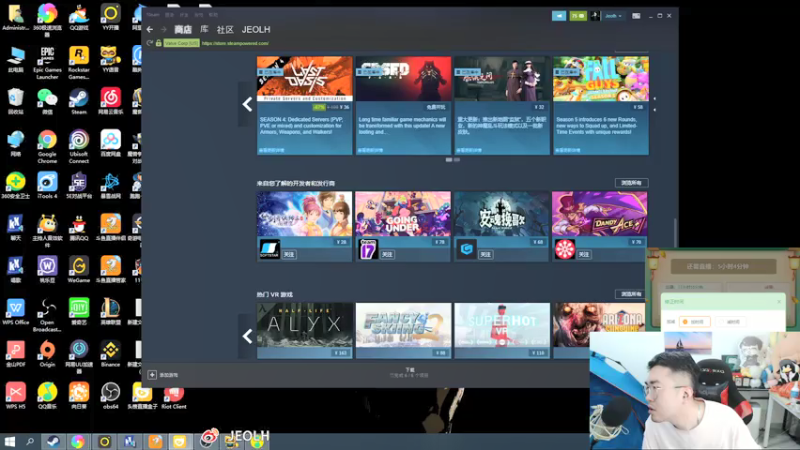The image size is (800, 450).
Task: Open the Ubisoft Connect desktop icon
Action: click(79, 147)
